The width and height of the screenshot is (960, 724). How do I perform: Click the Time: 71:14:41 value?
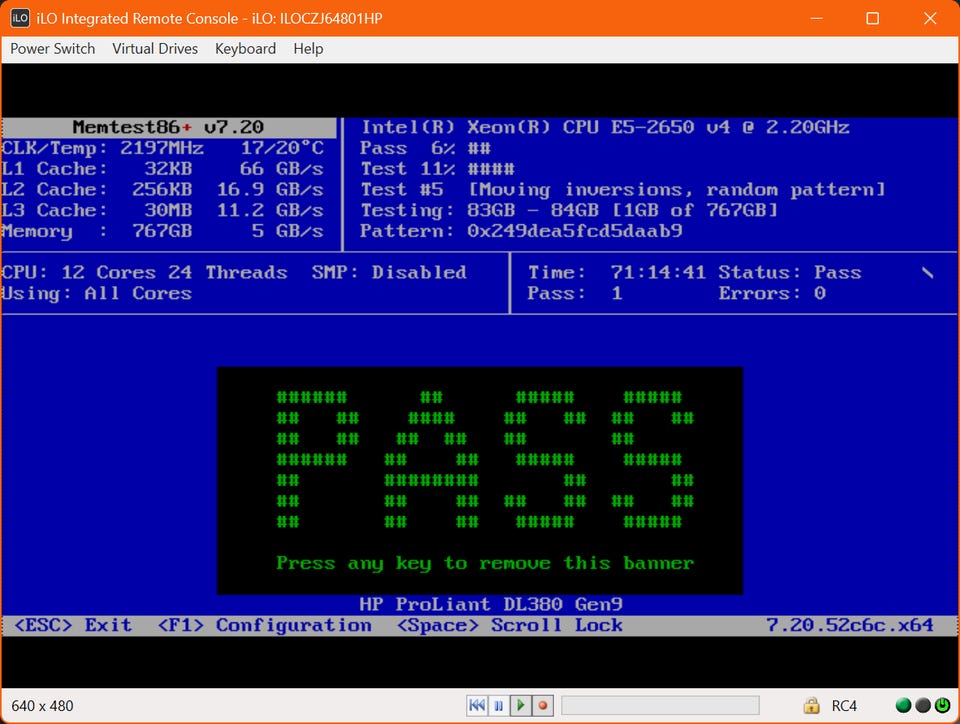(x=617, y=272)
